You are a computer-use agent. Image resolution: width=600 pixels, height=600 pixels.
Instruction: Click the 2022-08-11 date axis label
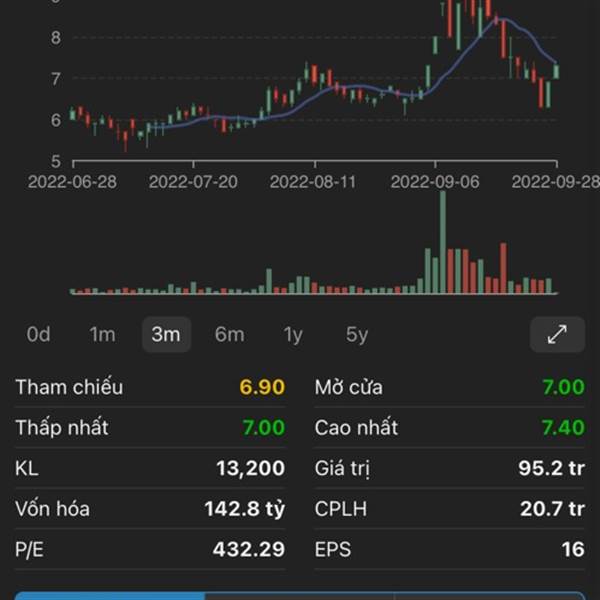pyautogui.click(x=313, y=182)
